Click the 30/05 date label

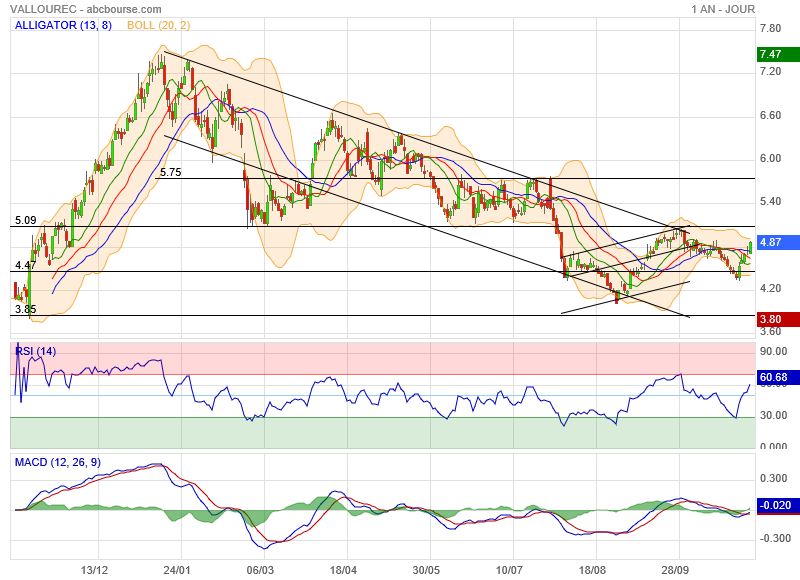click(427, 570)
